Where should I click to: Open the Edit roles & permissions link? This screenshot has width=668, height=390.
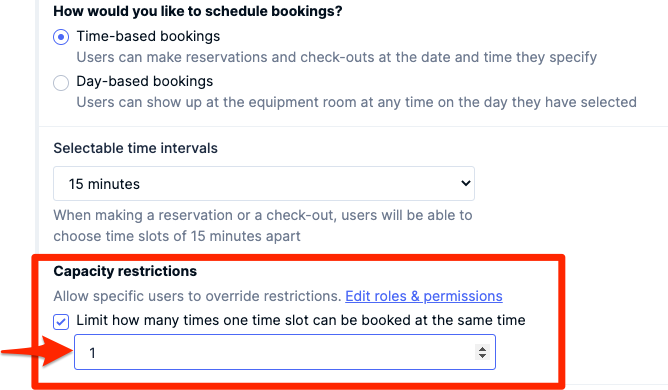tap(424, 296)
